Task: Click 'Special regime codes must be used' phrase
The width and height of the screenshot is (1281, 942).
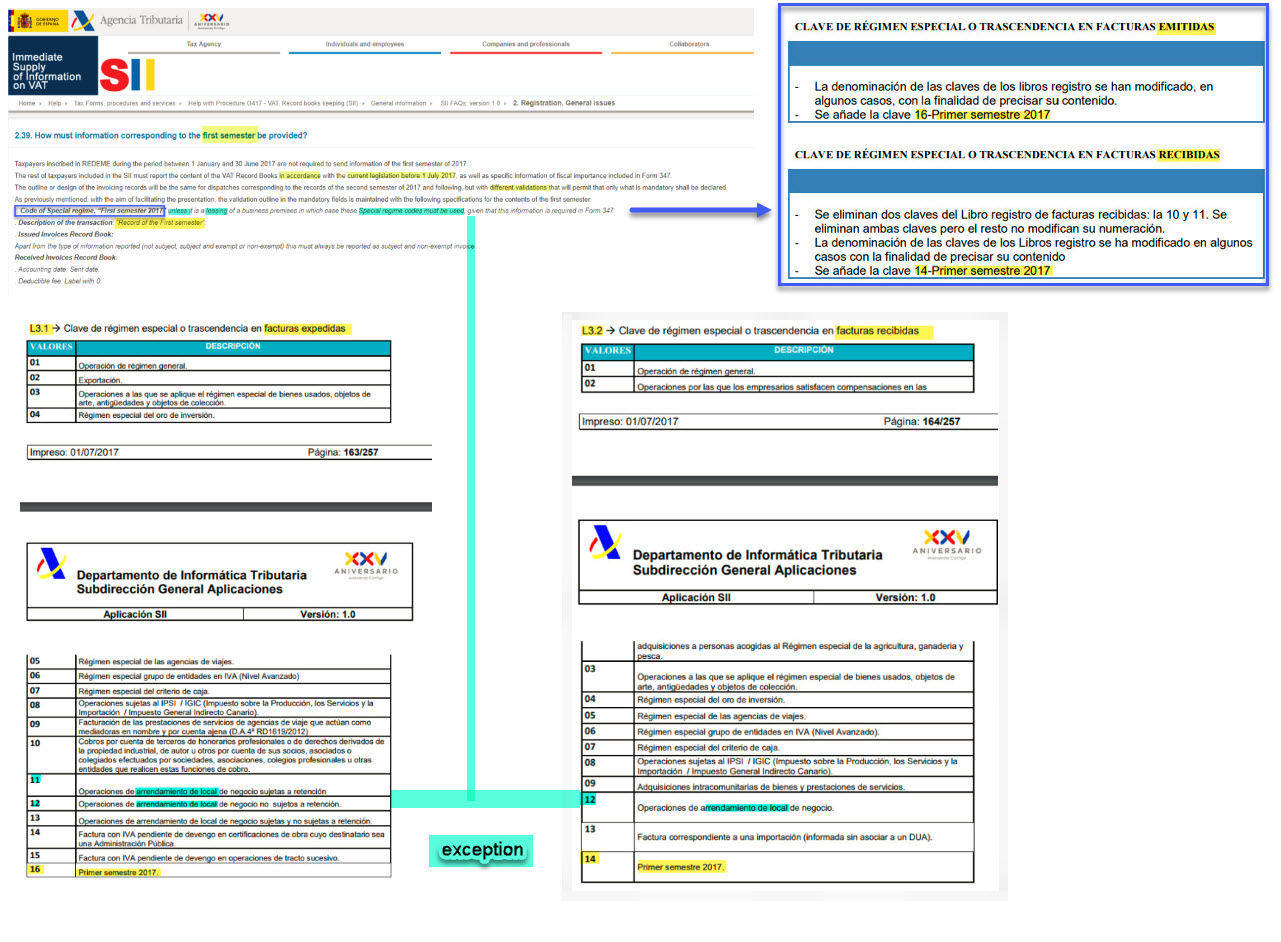Action: (x=412, y=211)
